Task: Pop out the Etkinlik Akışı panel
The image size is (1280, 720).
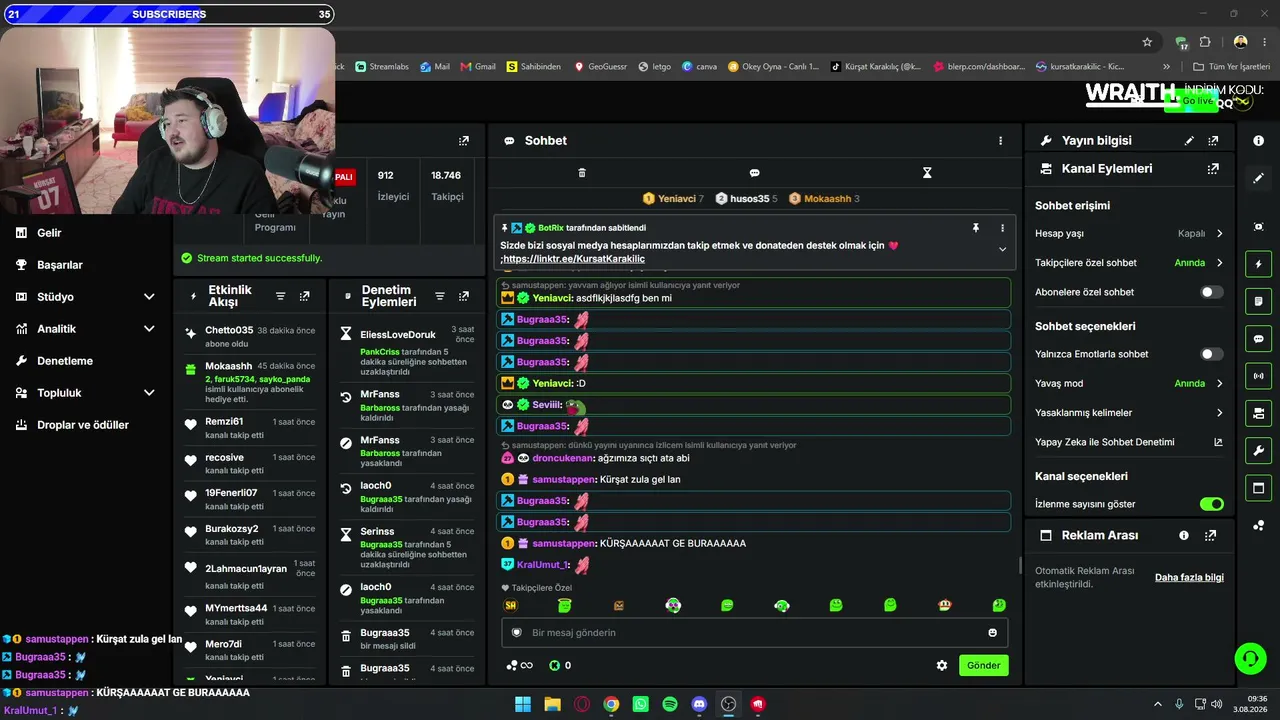Action: 304,296
